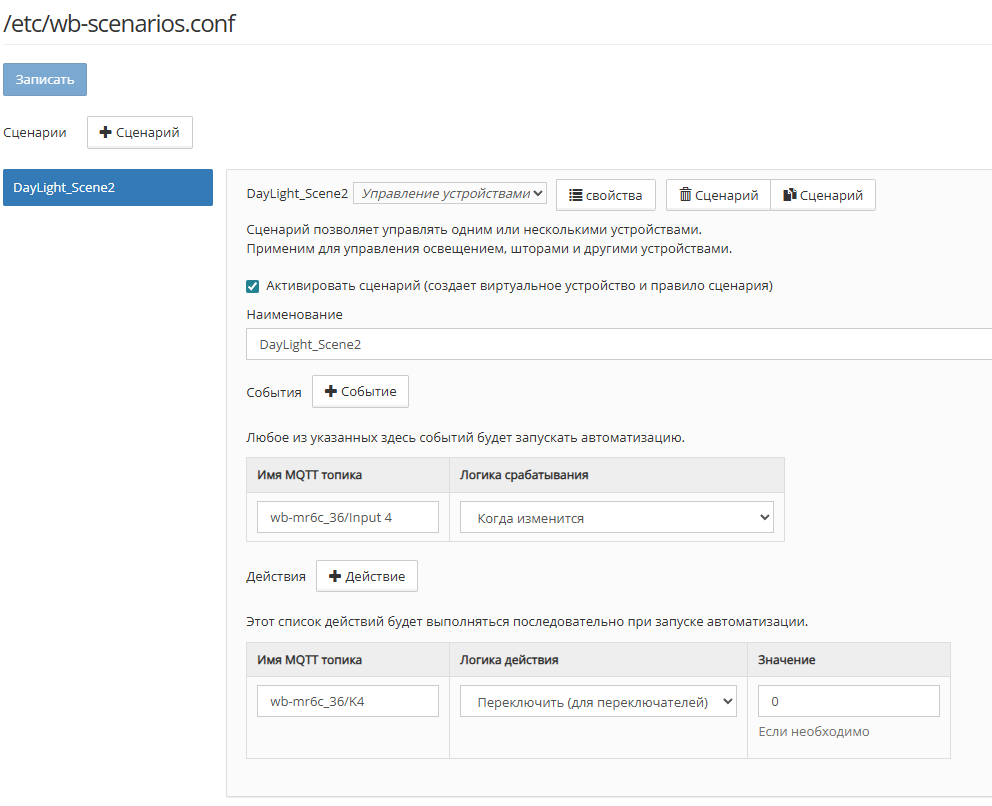
Task: Click the Если необходимо hint text
Action: (x=814, y=732)
